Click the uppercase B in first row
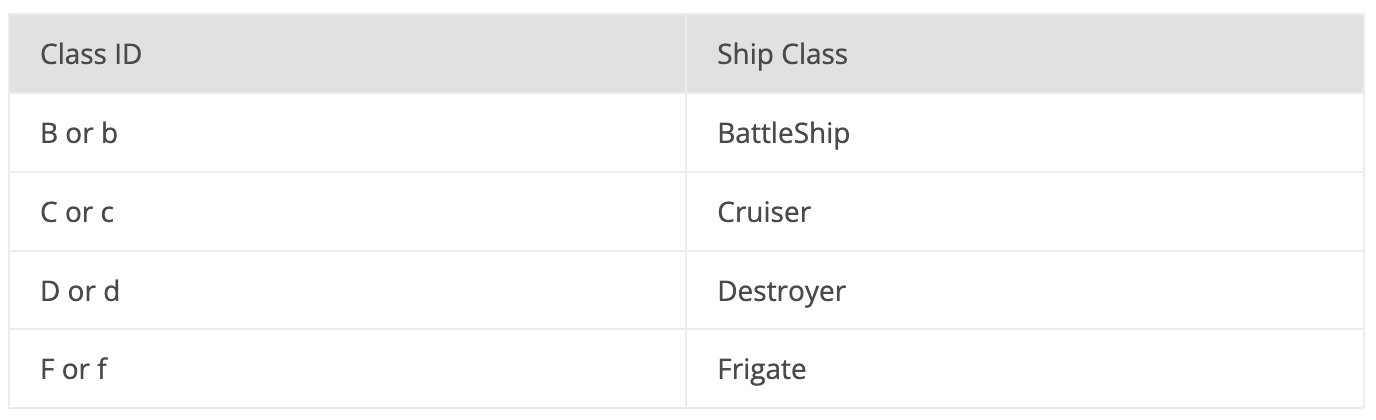1376x420 pixels. point(49,133)
